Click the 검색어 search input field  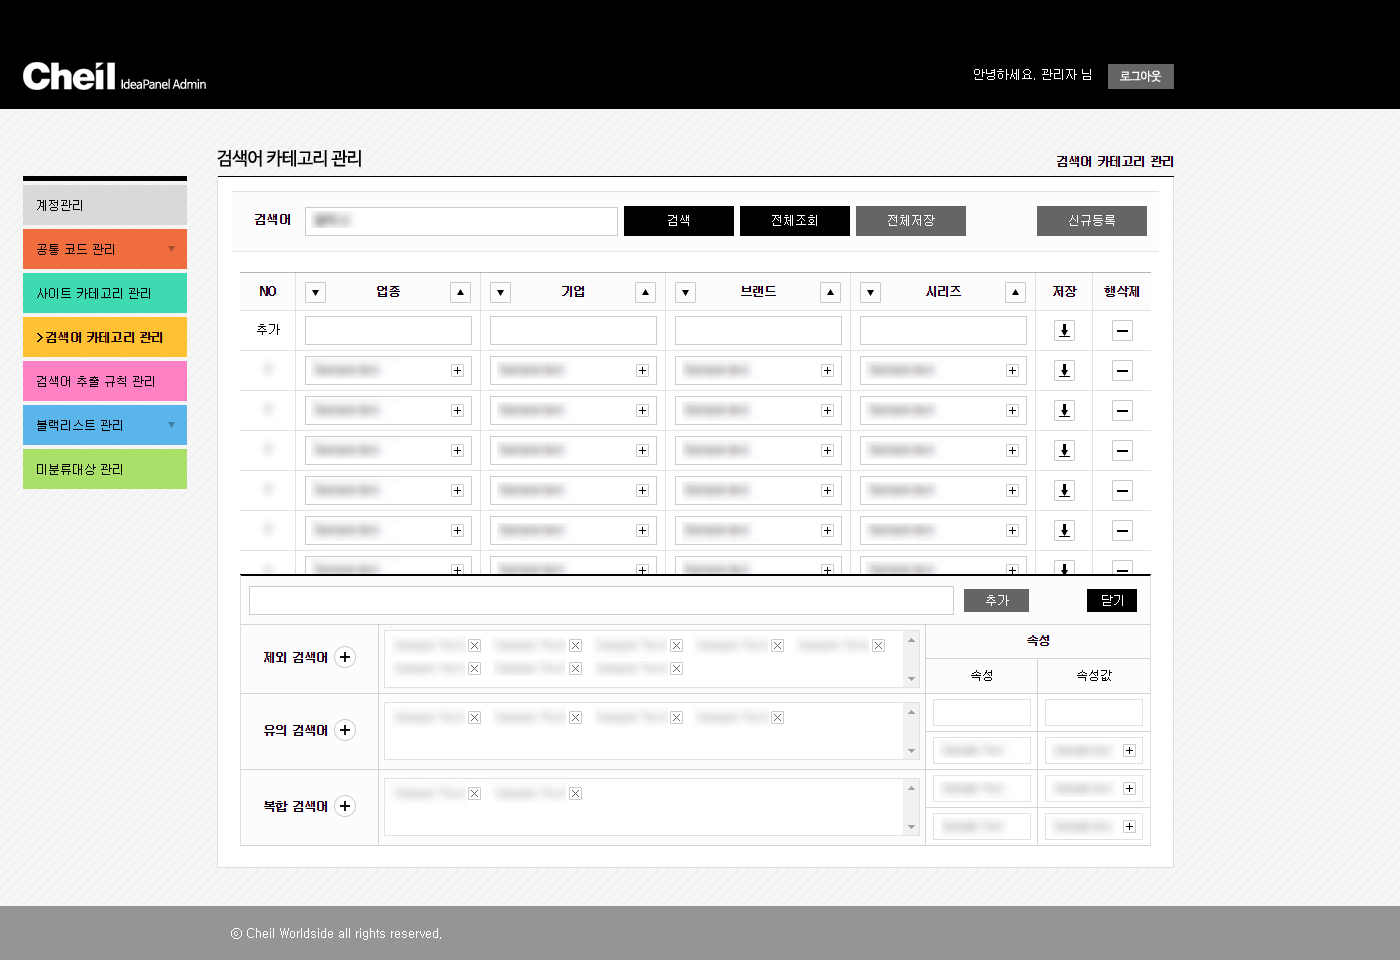coord(461,221)
